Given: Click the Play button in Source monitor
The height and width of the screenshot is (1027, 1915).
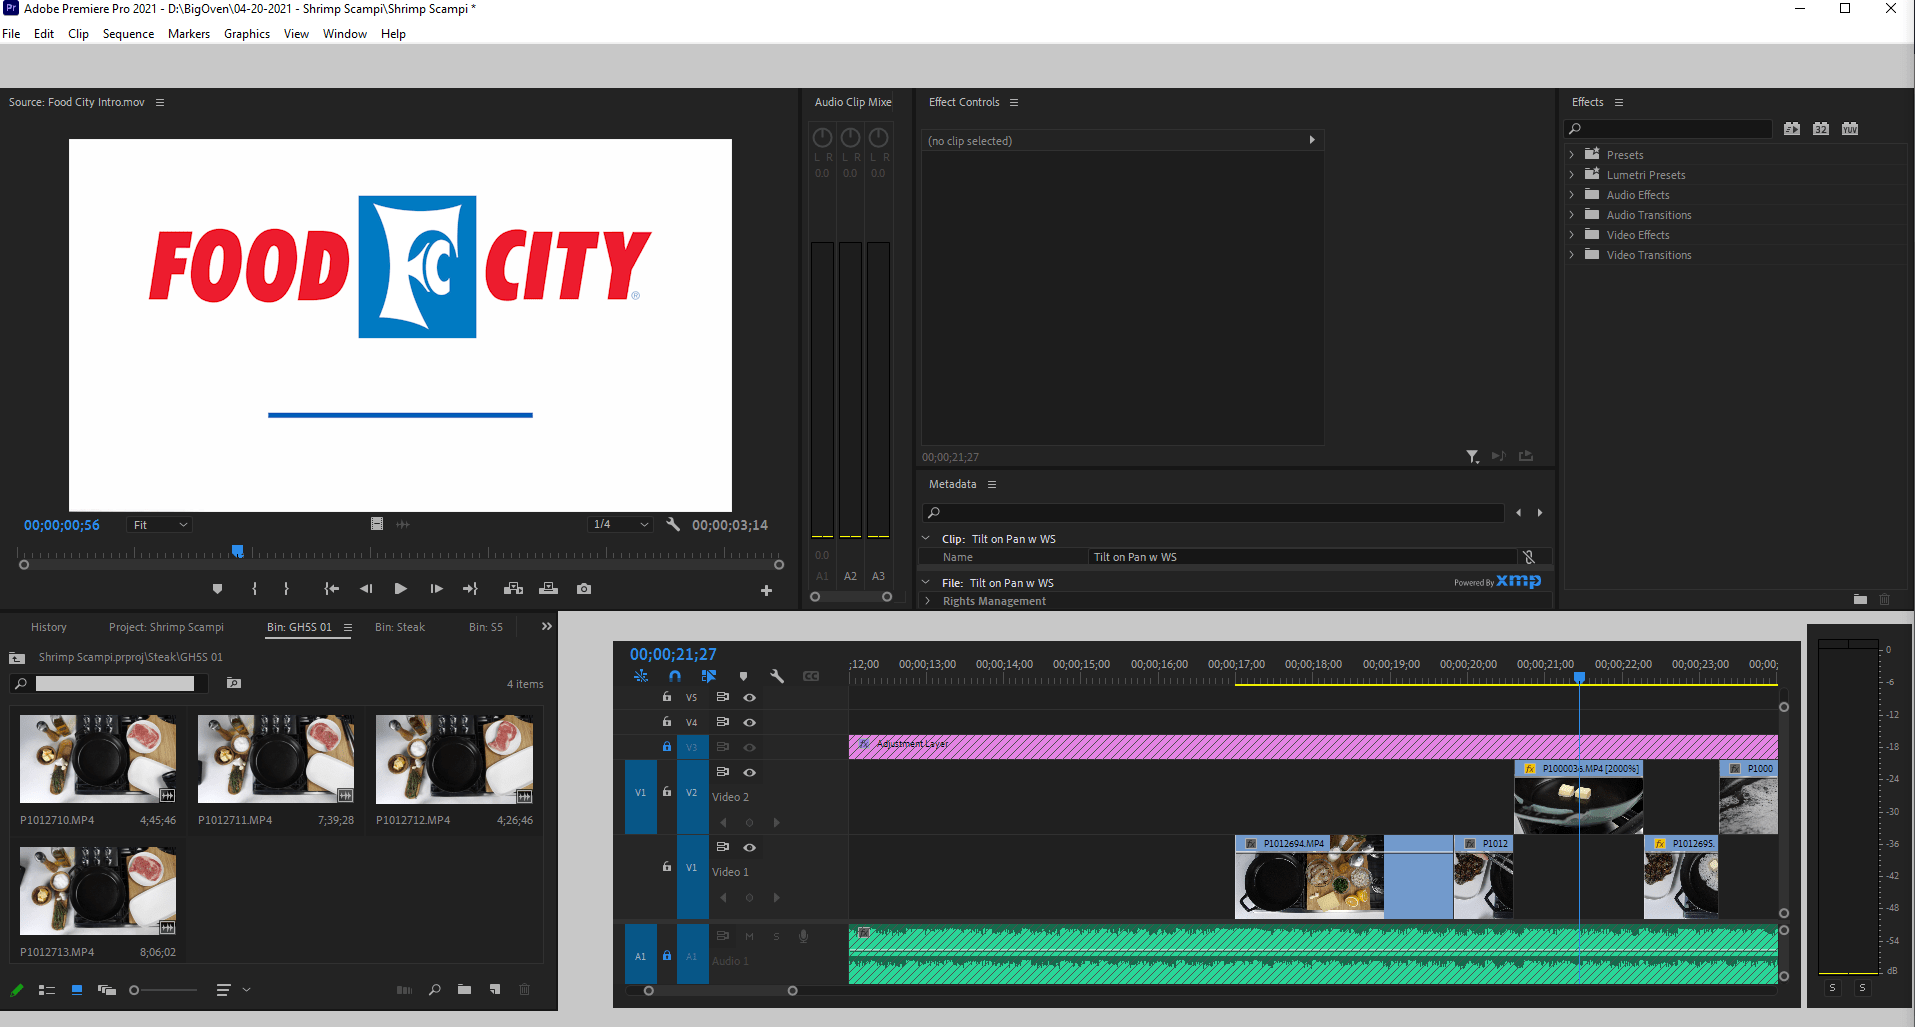Looking at the screenshot, I should click(400, 589).
